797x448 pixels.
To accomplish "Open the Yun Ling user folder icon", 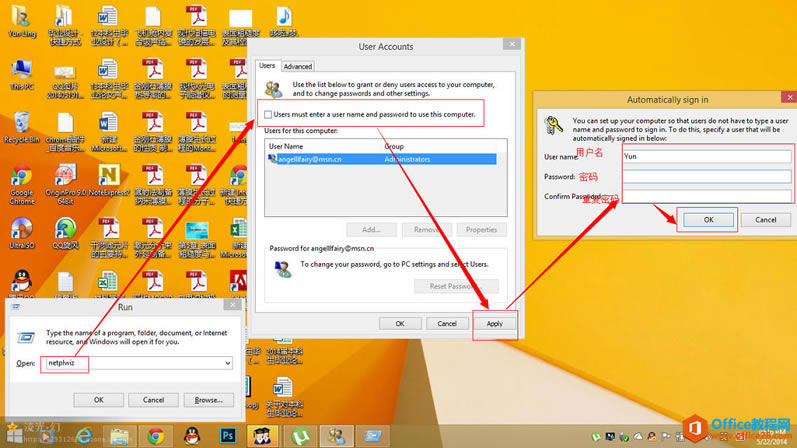I will tap(21, 21).
